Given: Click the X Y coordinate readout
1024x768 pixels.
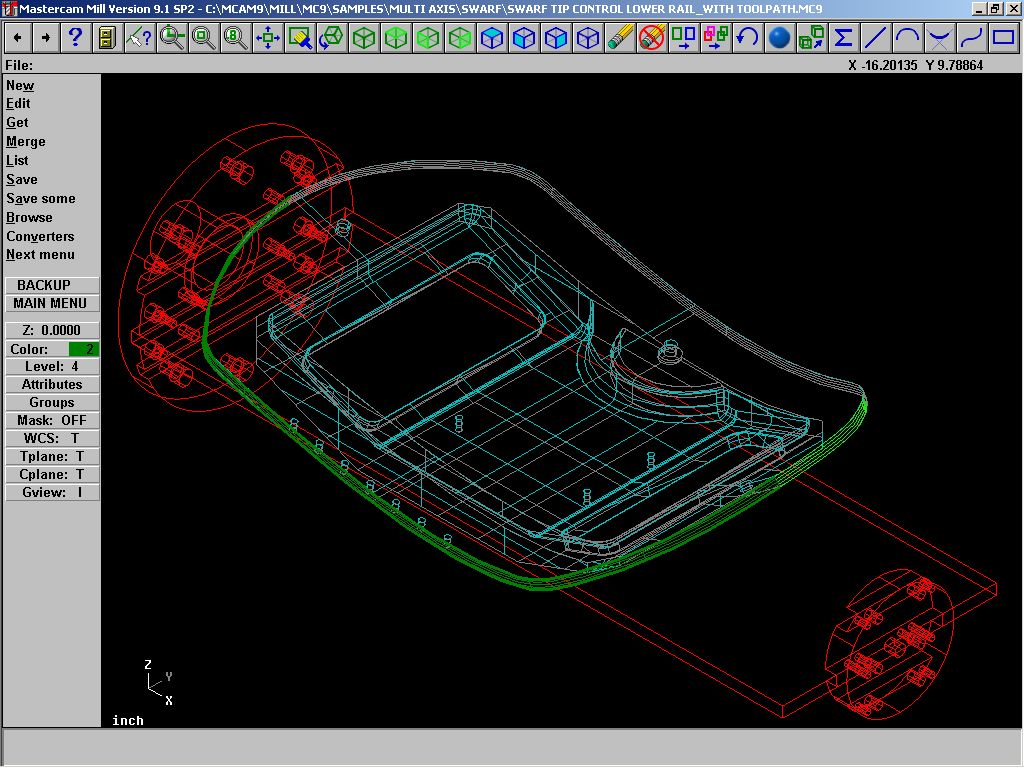Looking at the screenshot, I should (x=916, y=65).
